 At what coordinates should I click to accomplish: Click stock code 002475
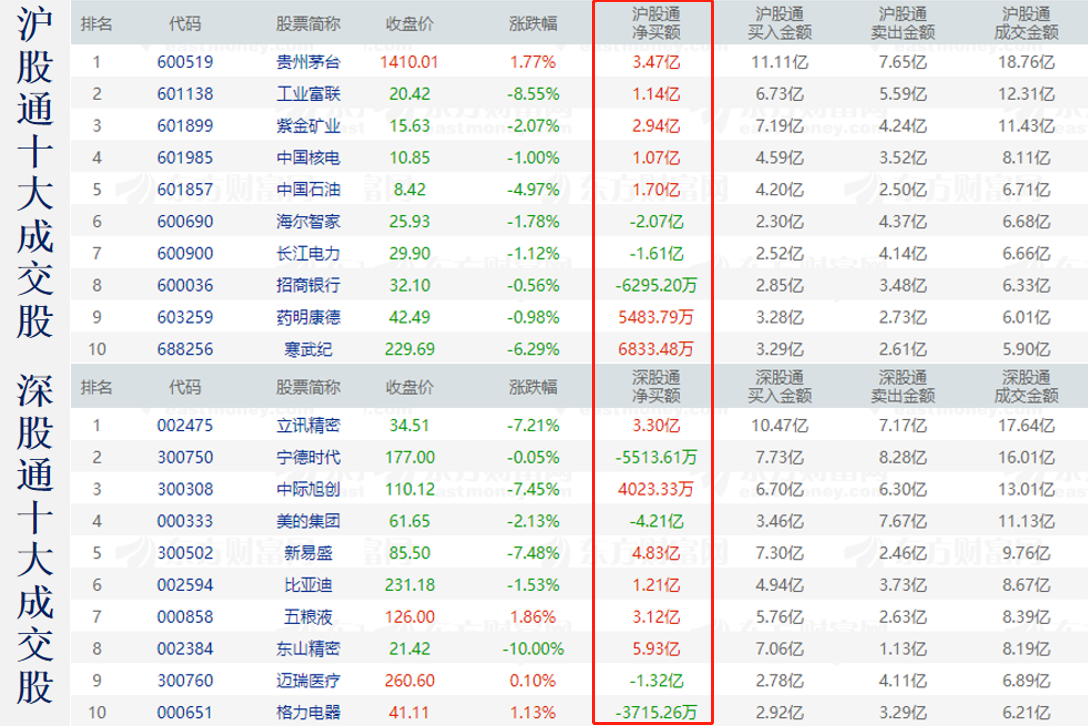185,425
